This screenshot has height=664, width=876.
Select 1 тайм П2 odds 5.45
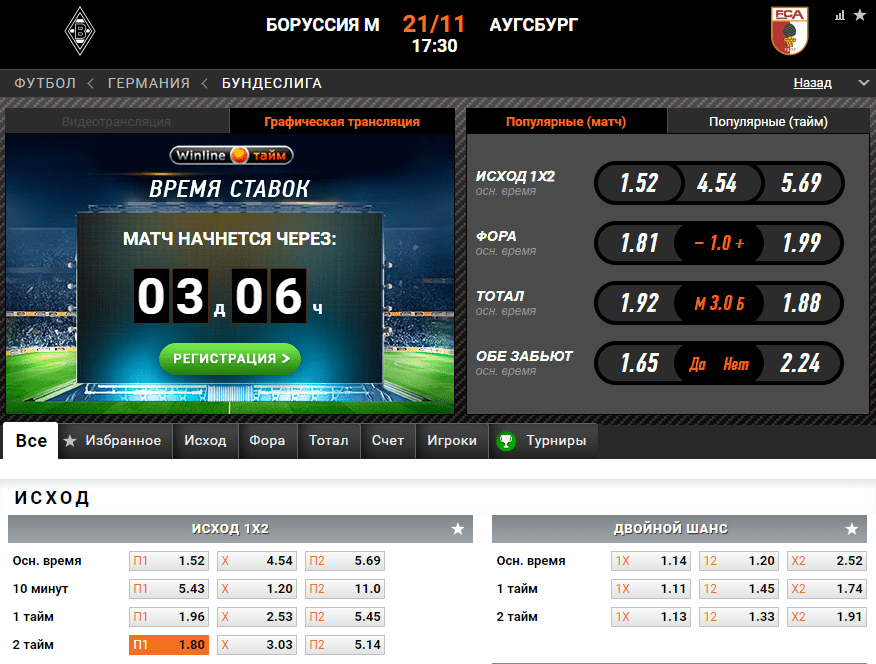point(345,617)
